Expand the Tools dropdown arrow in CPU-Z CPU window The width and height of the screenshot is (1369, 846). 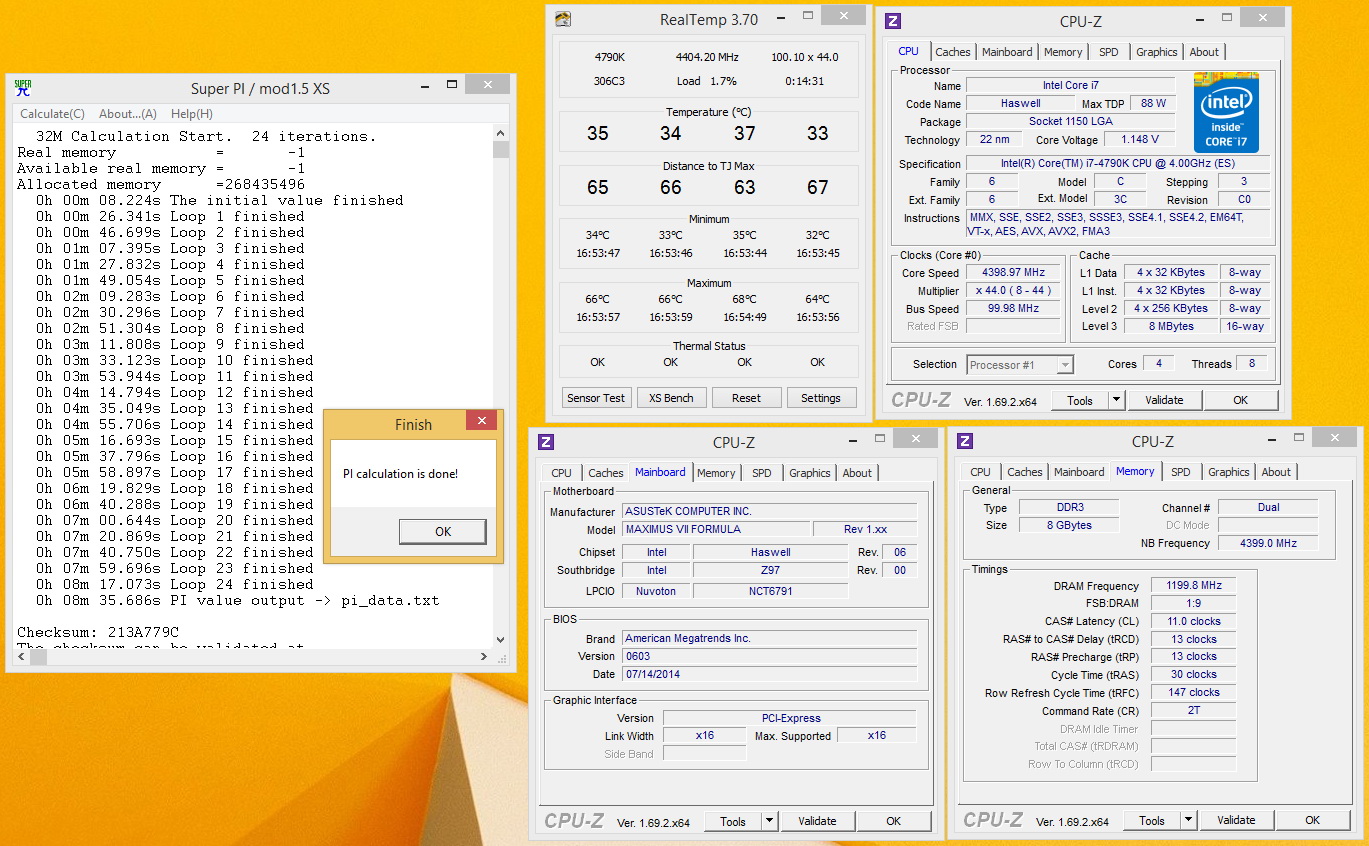click(1116, 401)
